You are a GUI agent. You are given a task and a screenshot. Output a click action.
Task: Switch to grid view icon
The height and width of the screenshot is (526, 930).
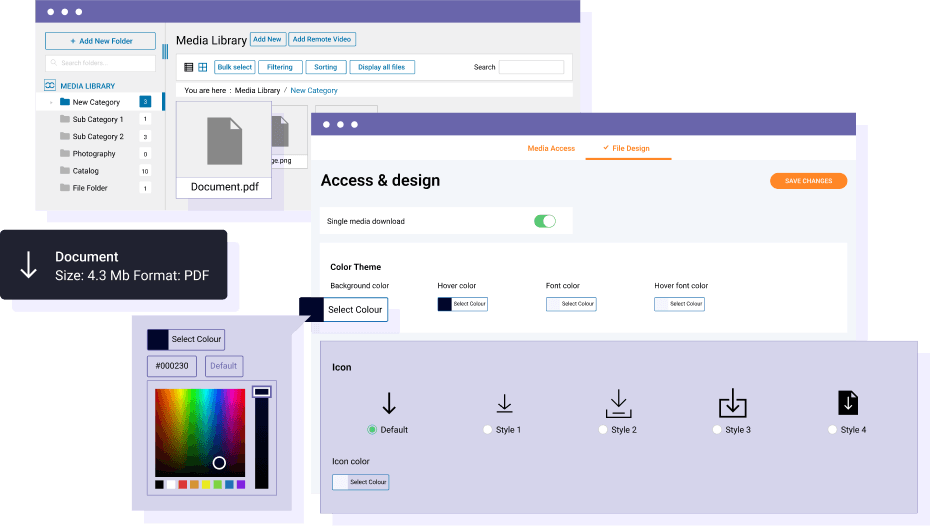coord(202,67)
